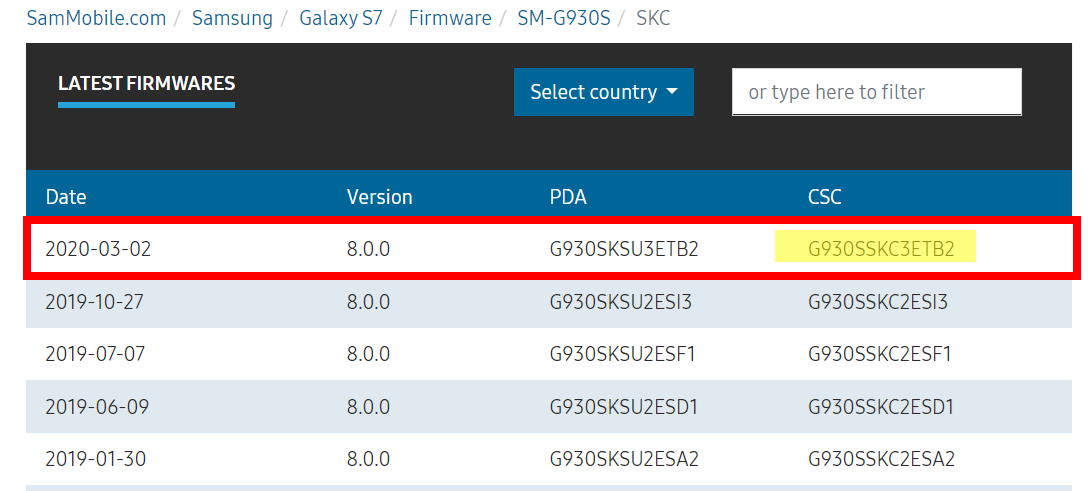
Task: Open the Samsung breadcrumb link
Action: coord(232,17)
